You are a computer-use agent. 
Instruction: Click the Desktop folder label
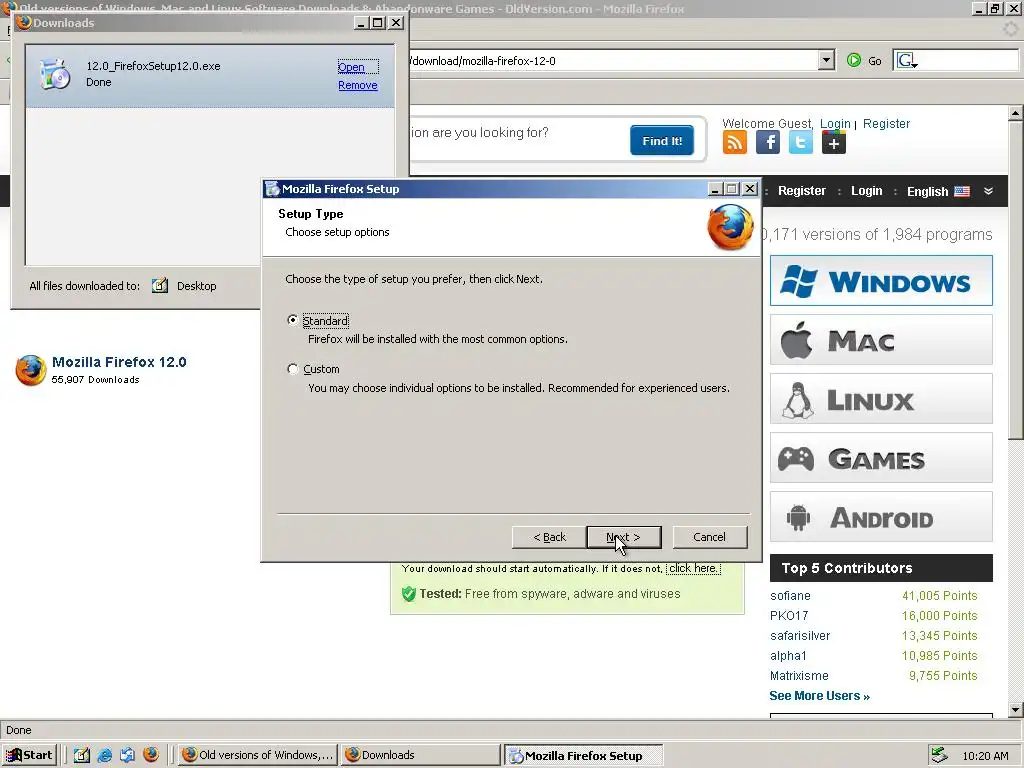click(x=197, y=286)
